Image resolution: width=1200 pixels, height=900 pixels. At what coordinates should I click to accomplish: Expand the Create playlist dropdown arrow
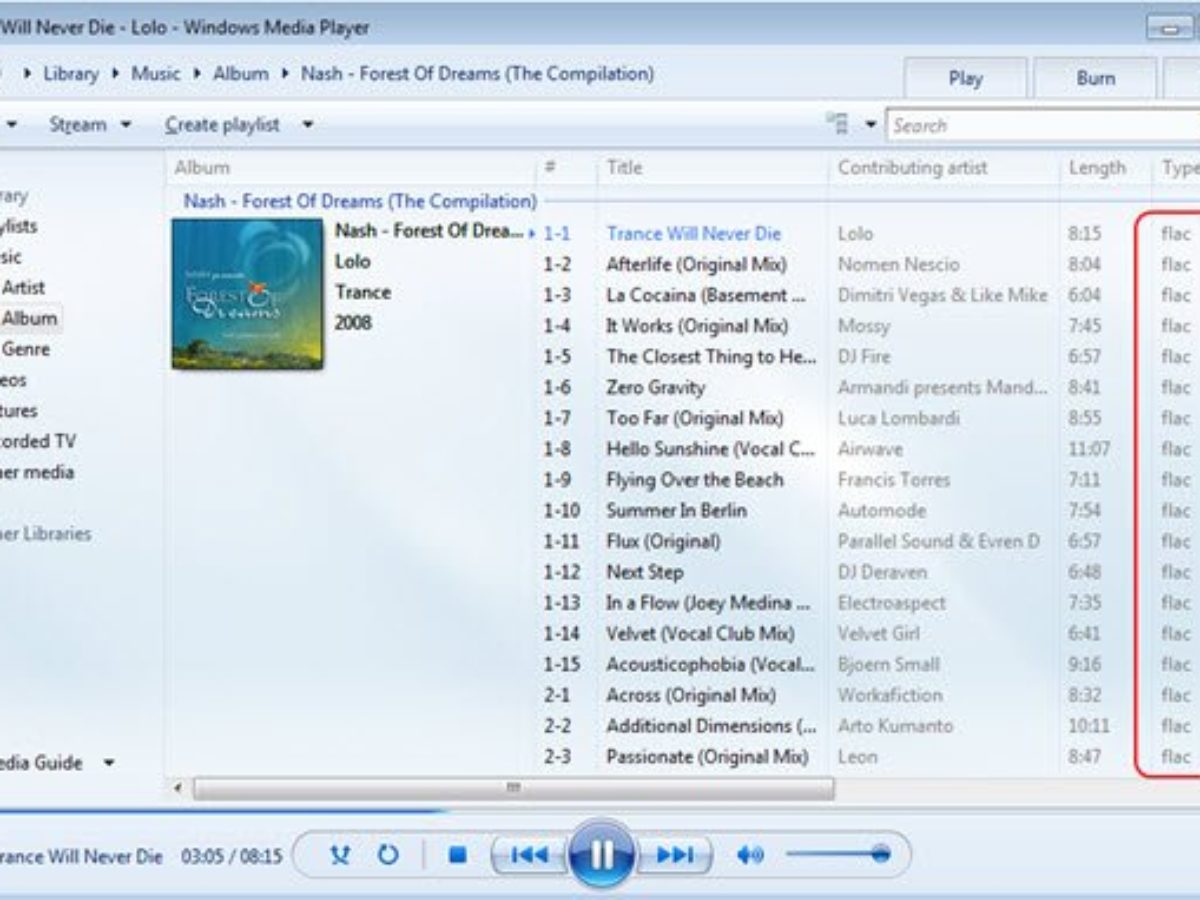pos(308,125)
